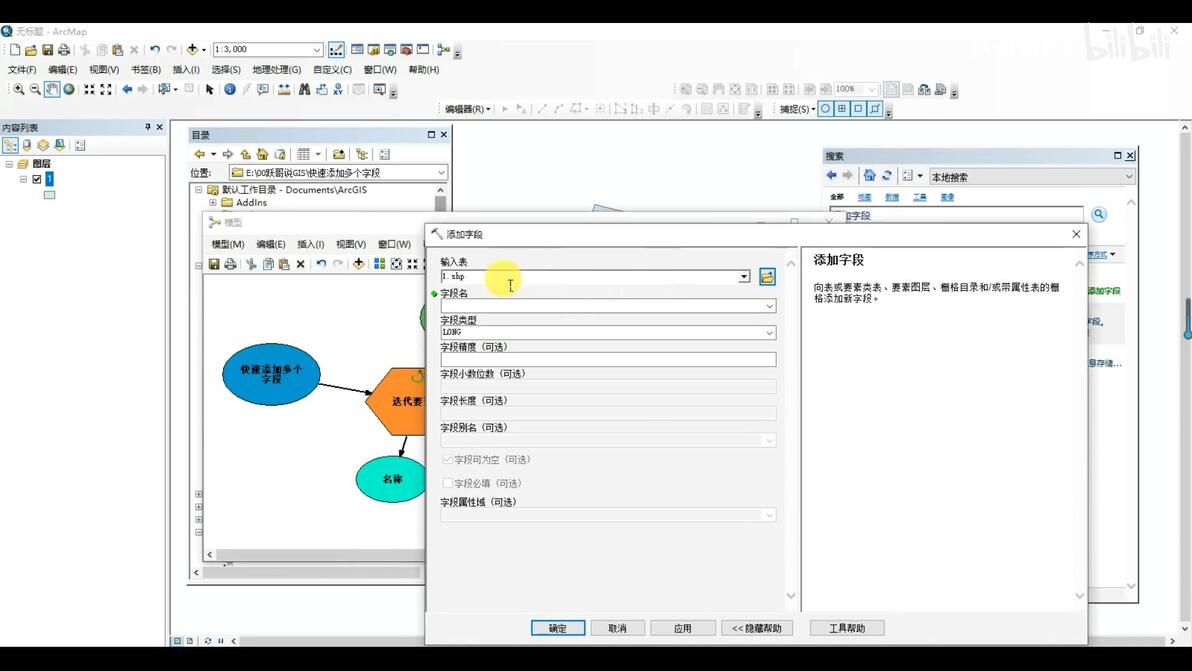Viewport: 1192px width, 671px height.
Task: Toggle visibility of layer 1
Action: [36, 179]
